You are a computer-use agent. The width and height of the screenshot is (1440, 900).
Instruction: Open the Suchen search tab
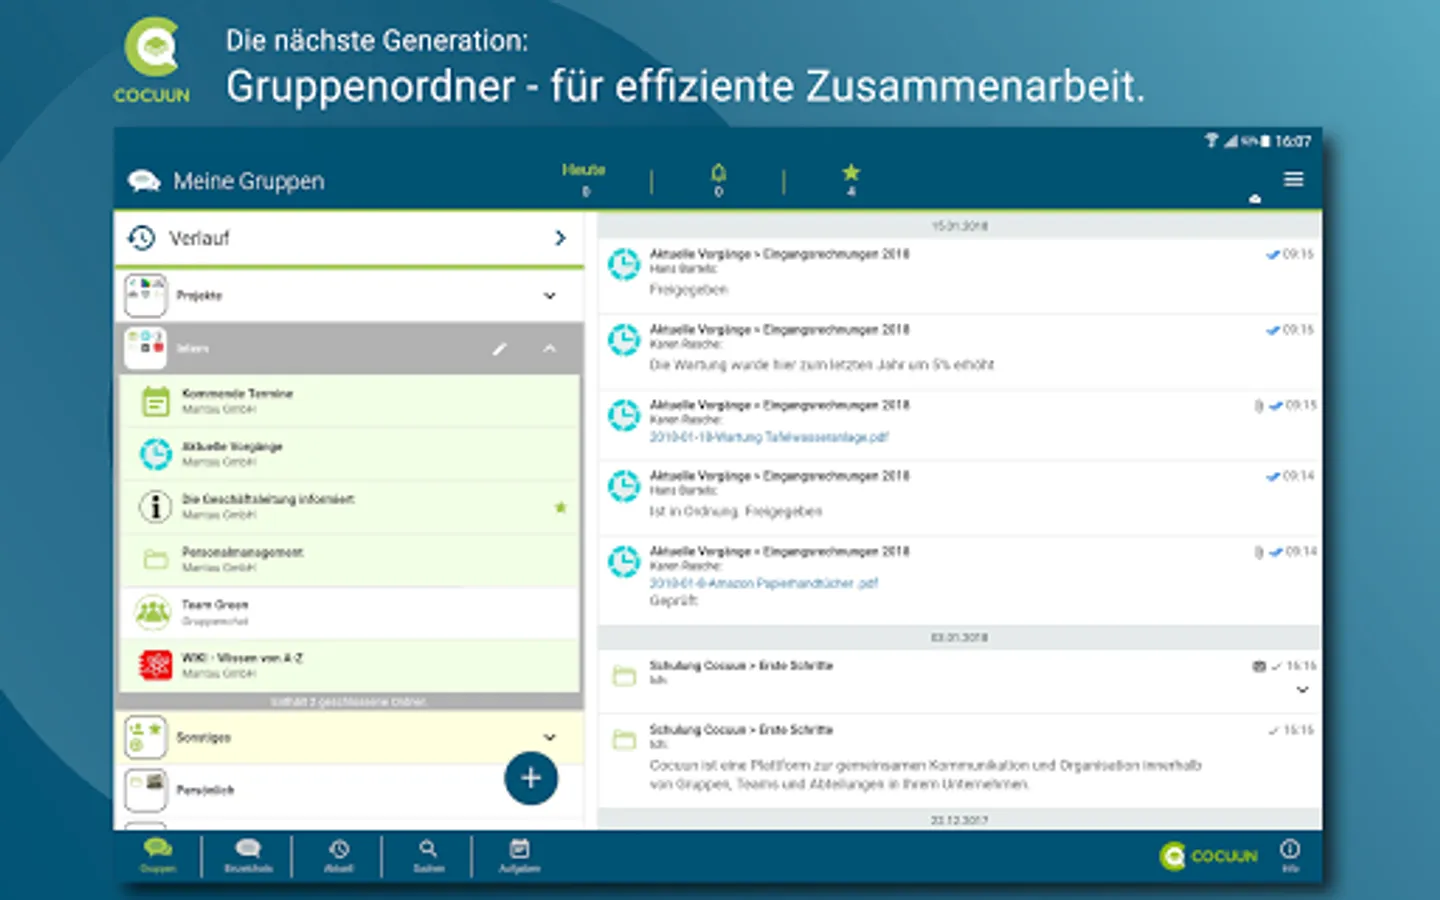tap(428, 856)
